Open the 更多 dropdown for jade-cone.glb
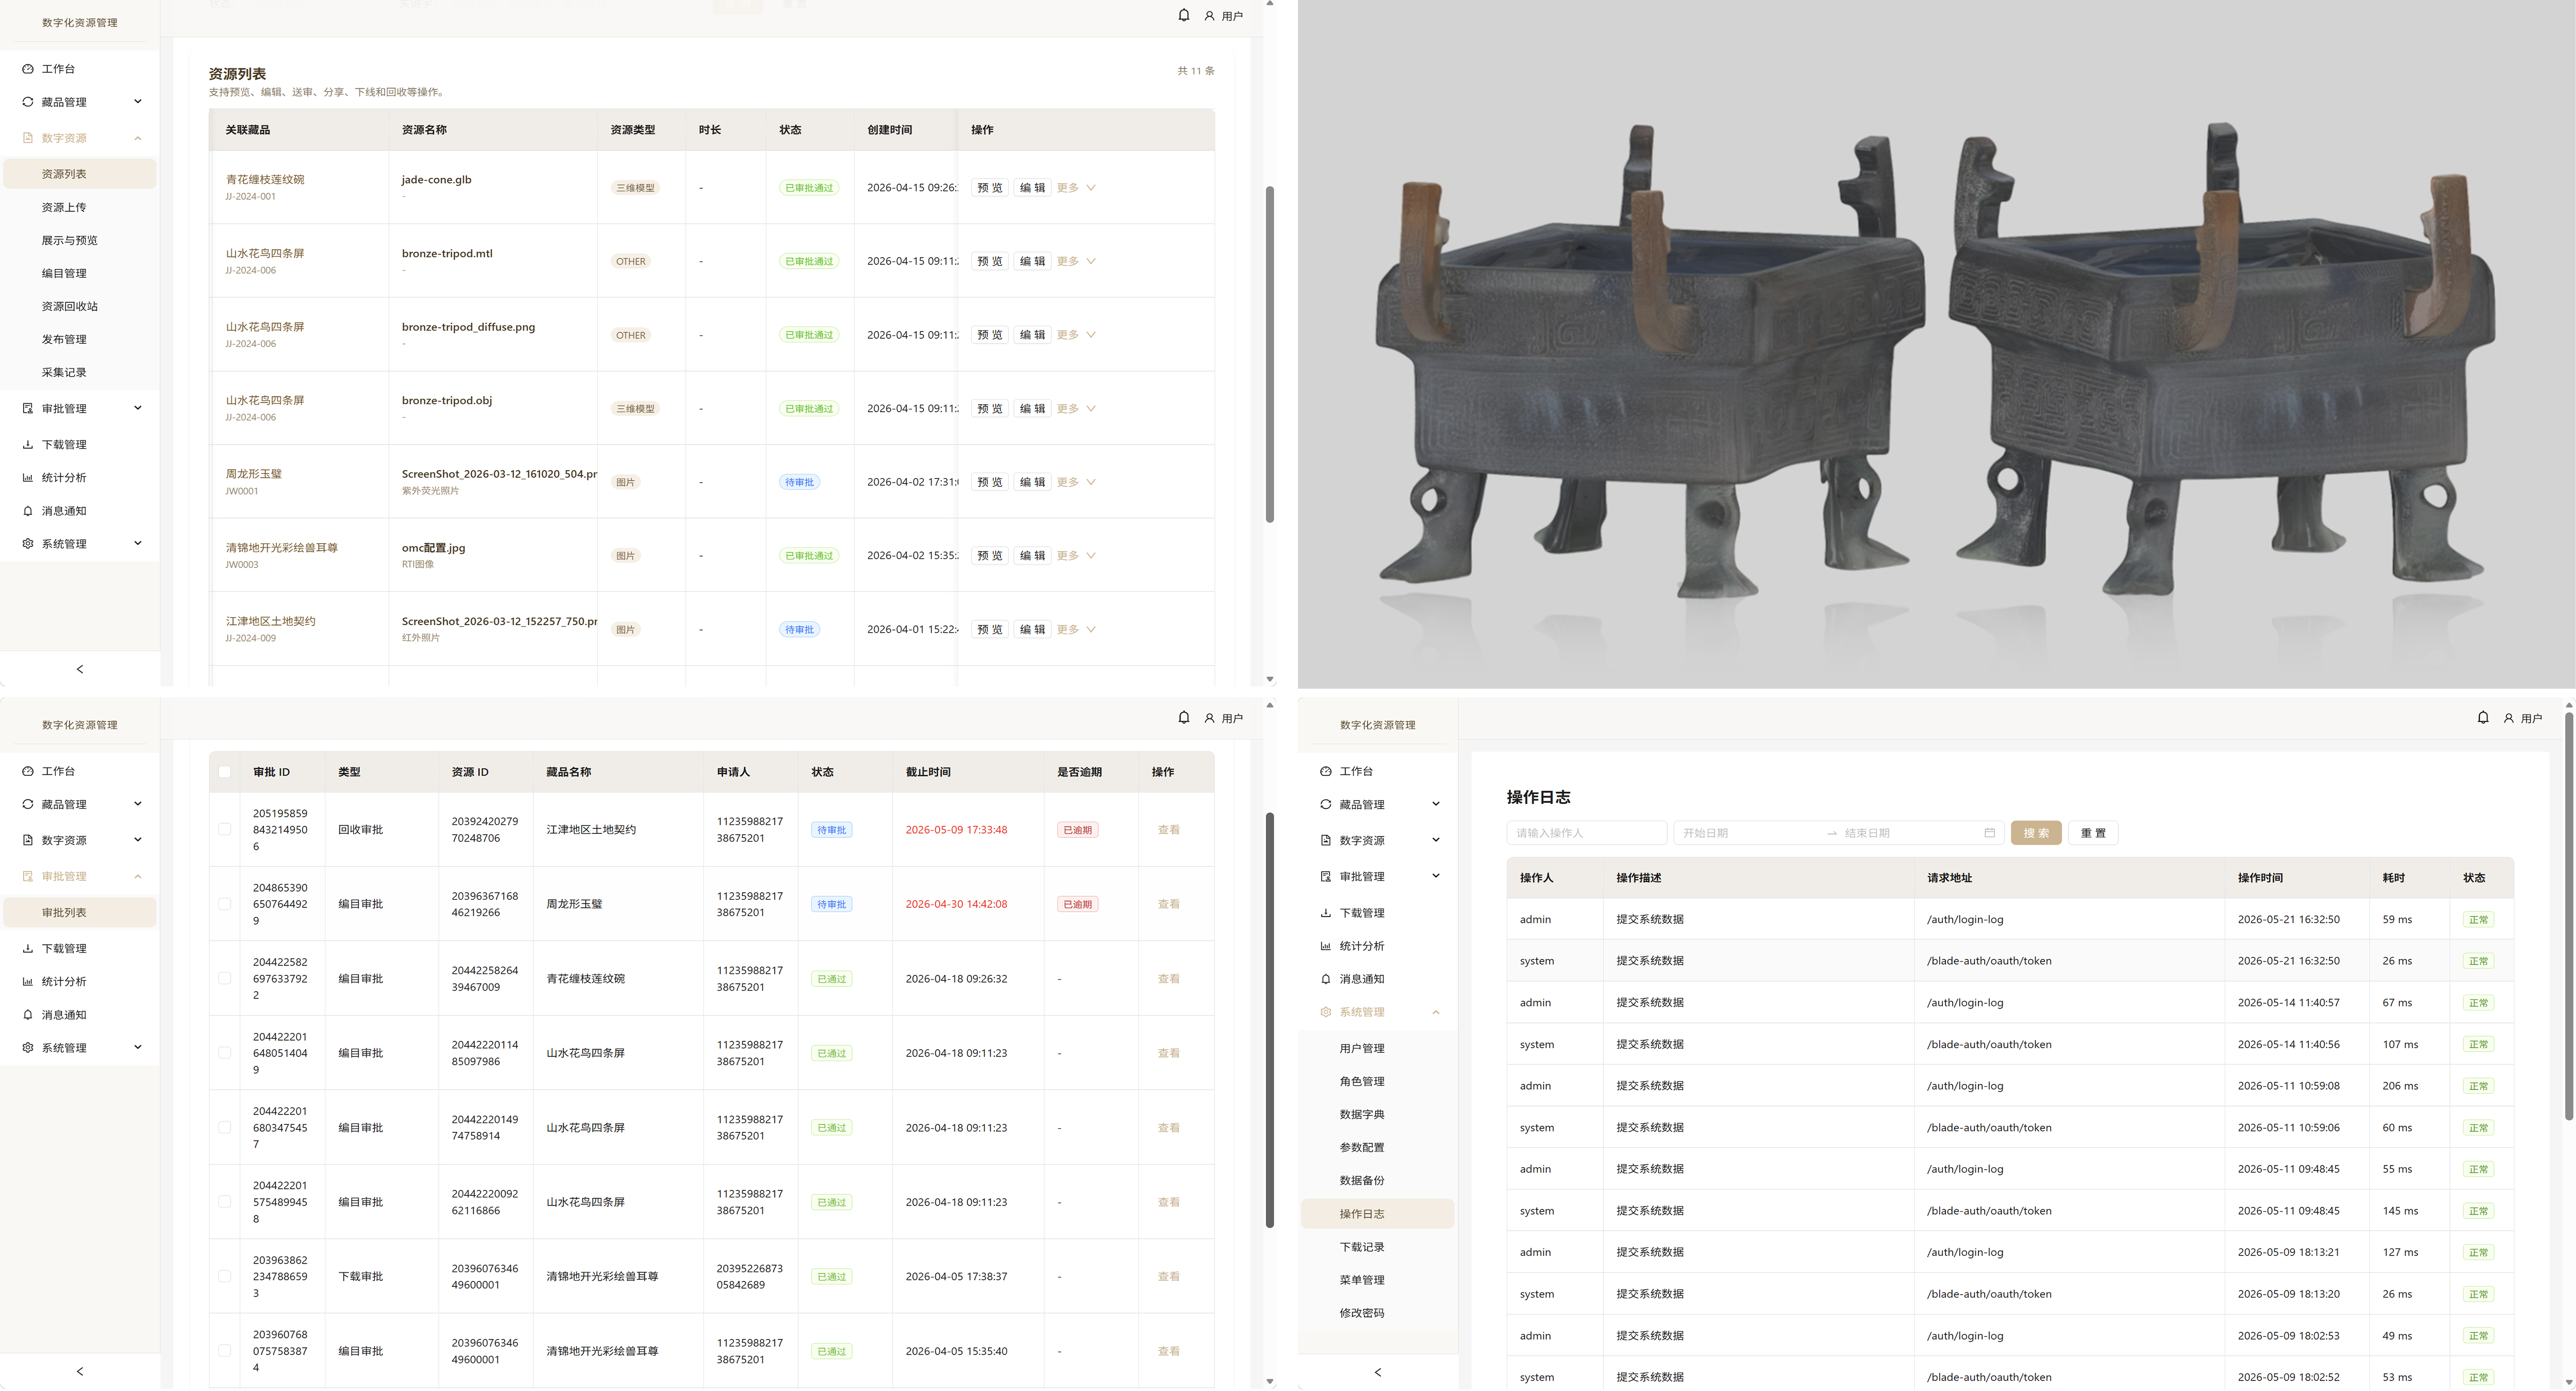This screenshot has width=2576, height=1391. point(1076,188)
